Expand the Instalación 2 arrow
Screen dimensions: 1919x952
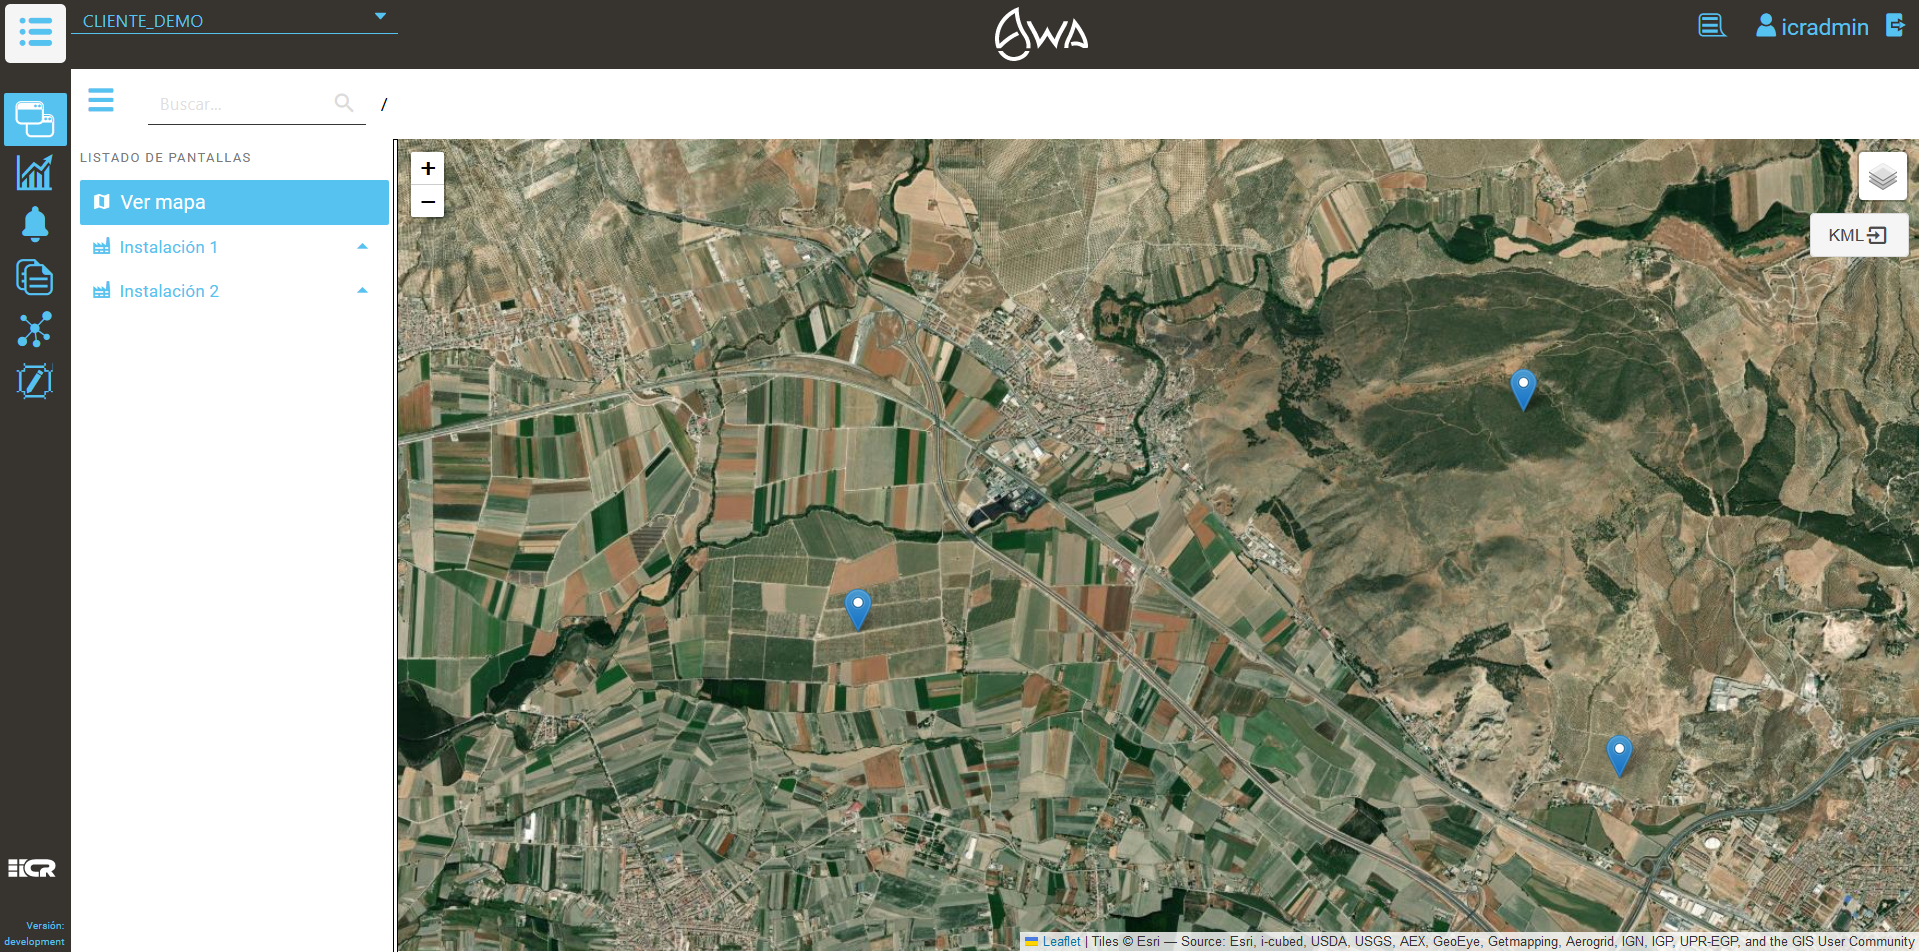pos(363,291)
